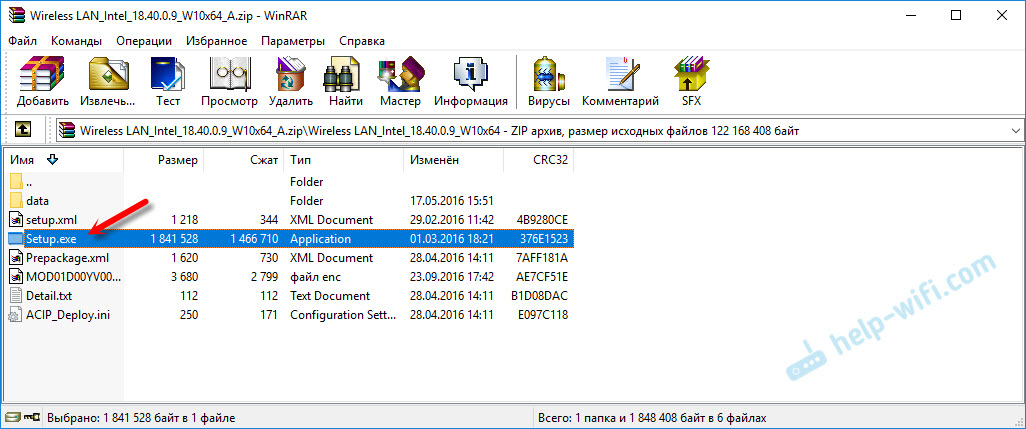1026x429 pixels.
Task: Expand the archive path dropdown
Action: point(1015,131)
